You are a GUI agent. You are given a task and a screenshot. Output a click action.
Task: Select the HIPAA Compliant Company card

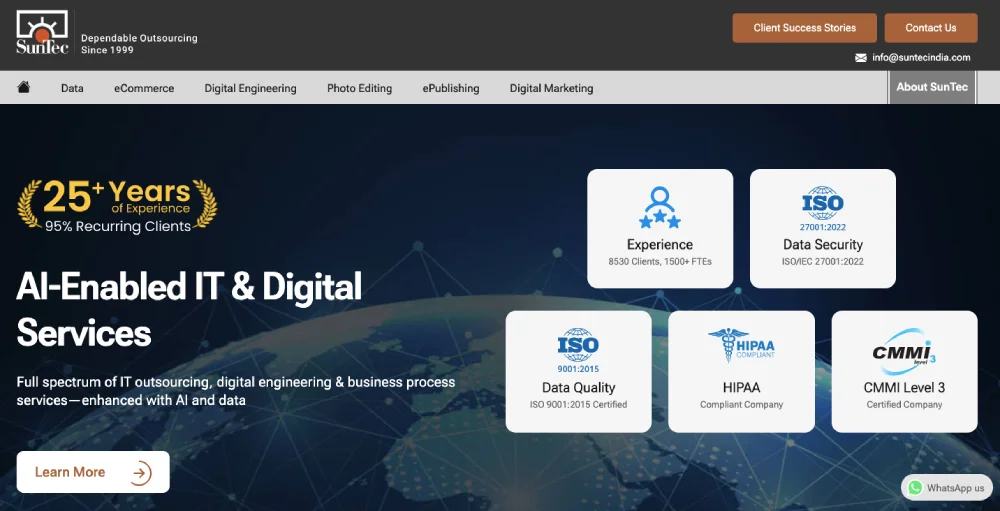(x=741, y=371)
